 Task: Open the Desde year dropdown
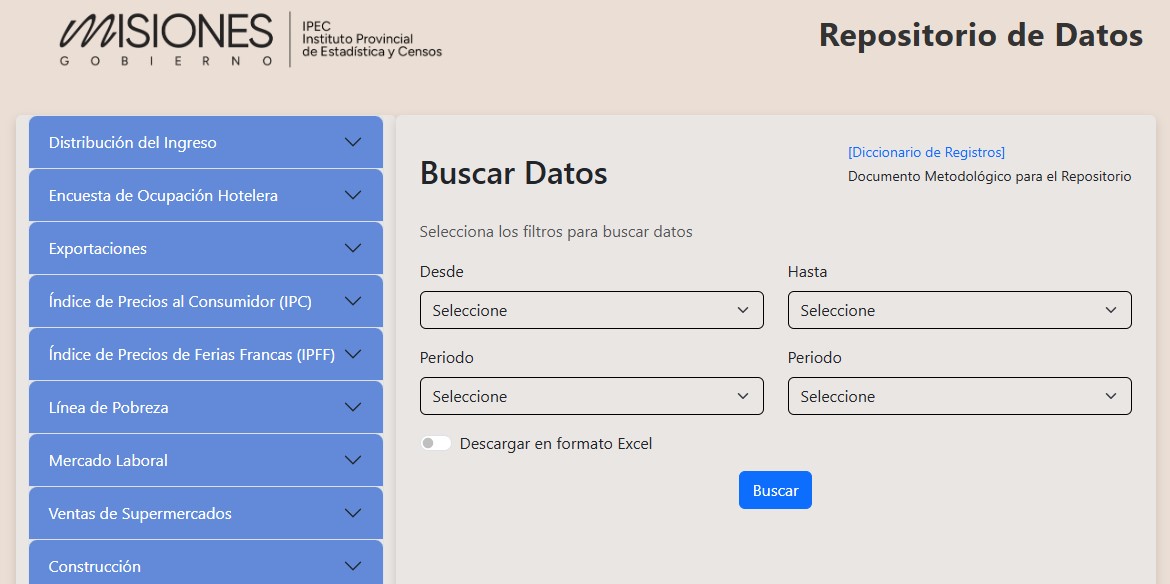(x=592, y=310)
